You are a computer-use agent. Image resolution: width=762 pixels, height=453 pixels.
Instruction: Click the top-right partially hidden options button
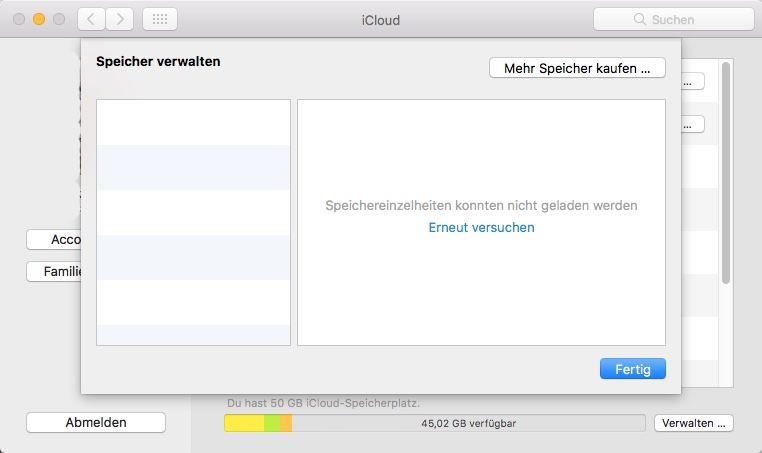pyautogui.click(x=694, y=82)
